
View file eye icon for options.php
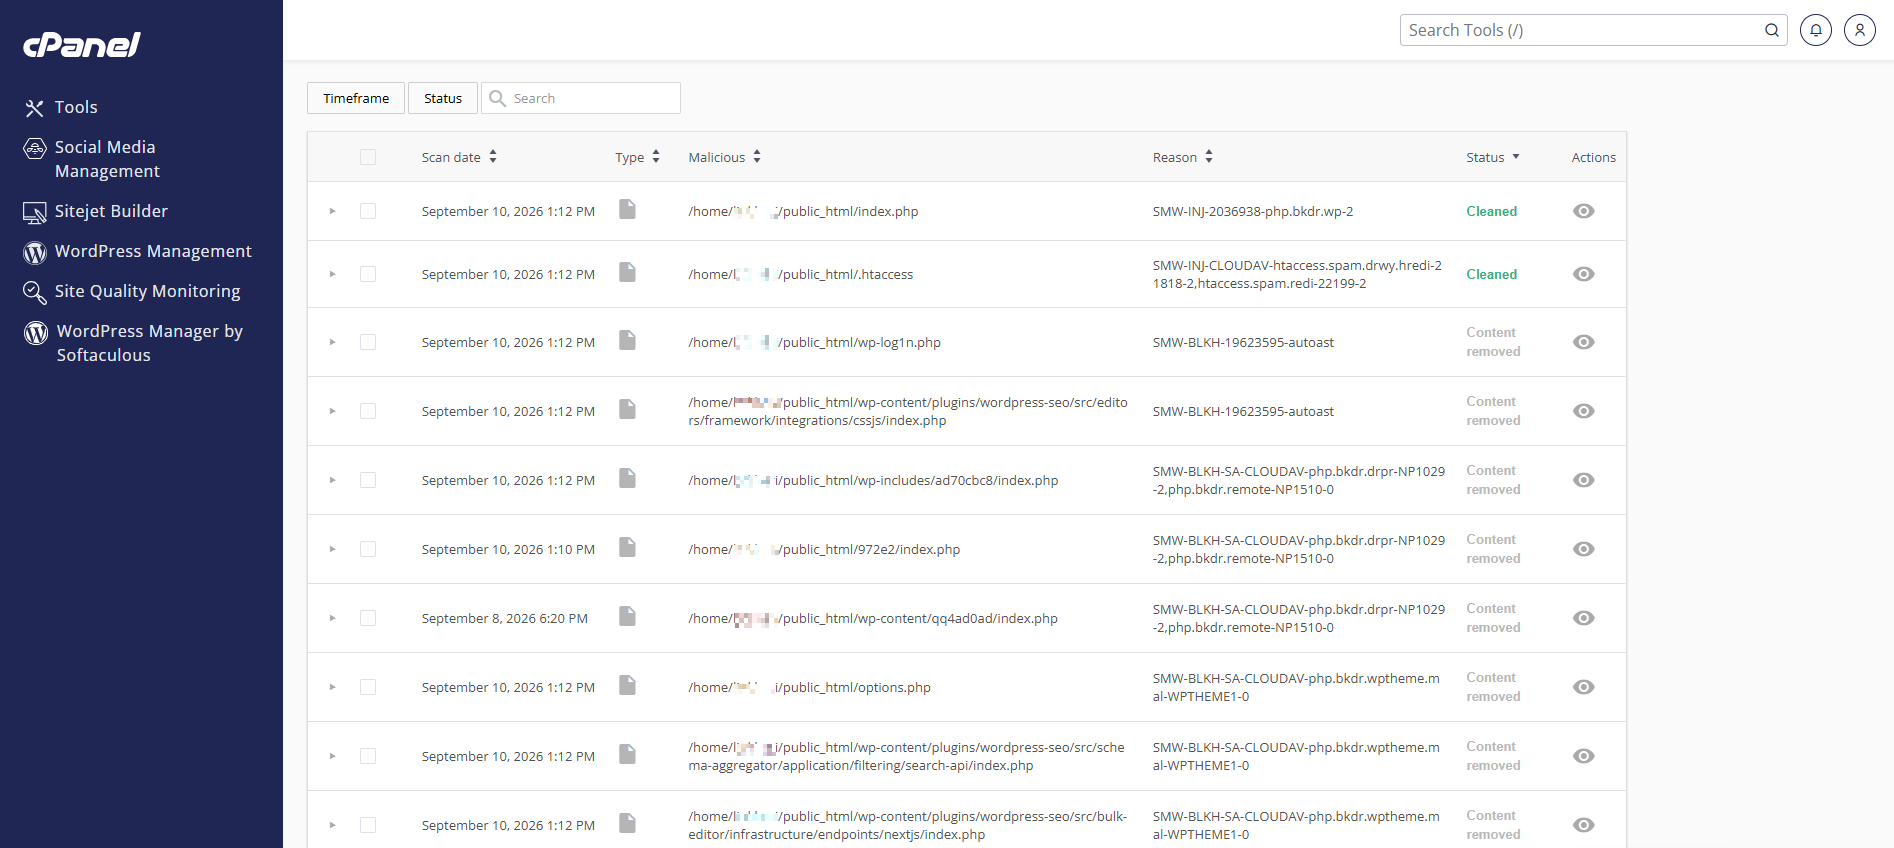[x=1583, y=687]
